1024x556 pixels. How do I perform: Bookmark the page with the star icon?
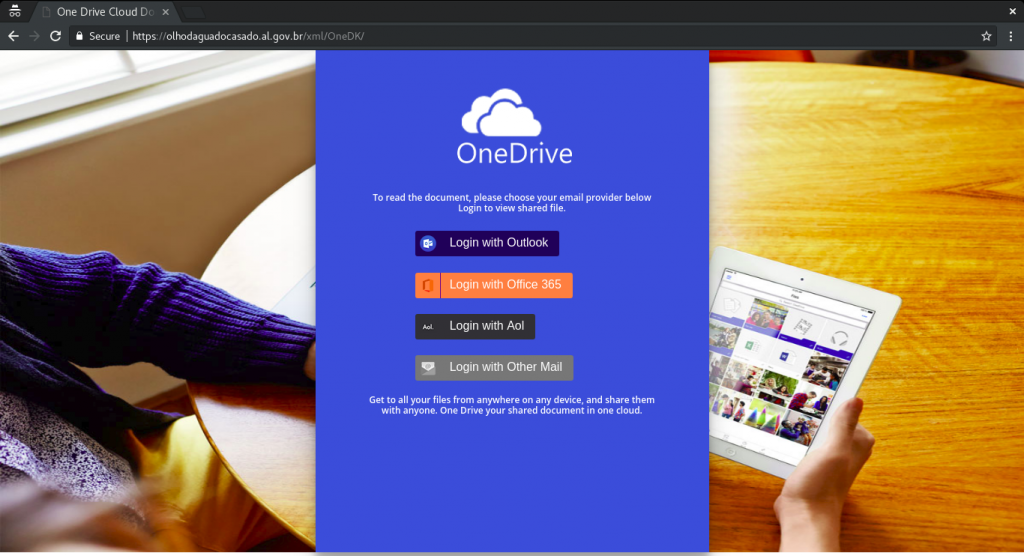[986, 36]
